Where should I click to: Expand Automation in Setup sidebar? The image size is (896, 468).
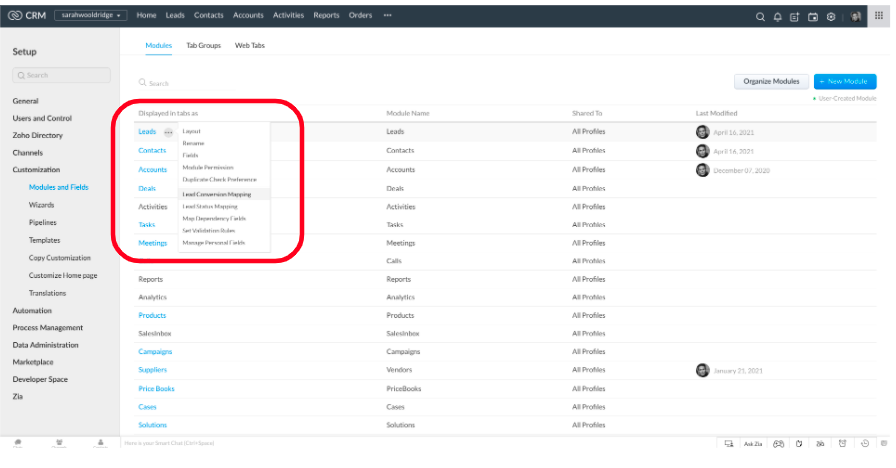point(32,311)
